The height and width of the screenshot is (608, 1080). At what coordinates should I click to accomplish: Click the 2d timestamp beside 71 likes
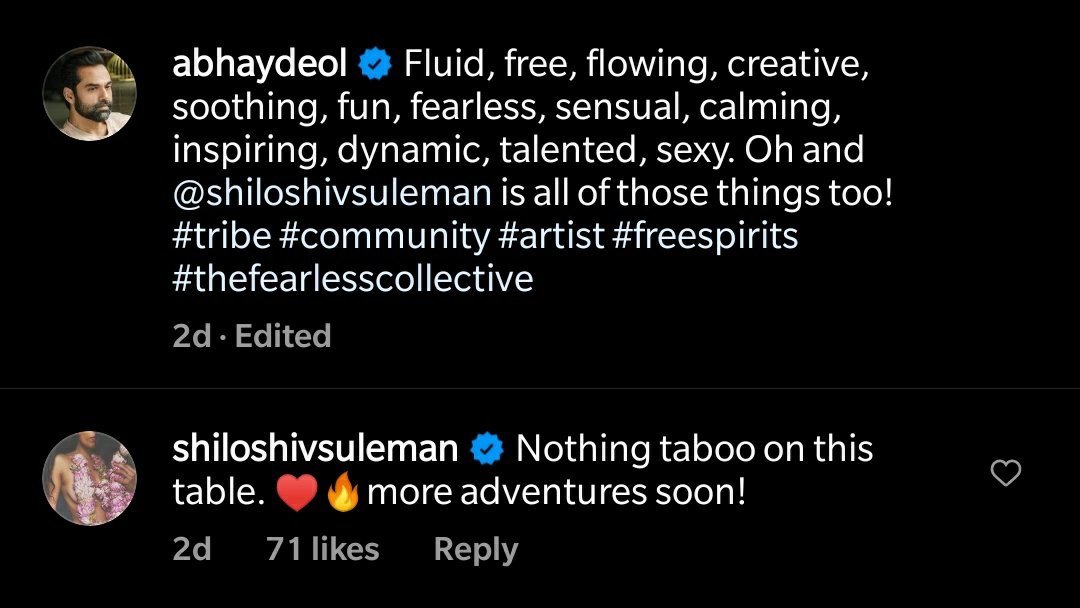point(192,549)
